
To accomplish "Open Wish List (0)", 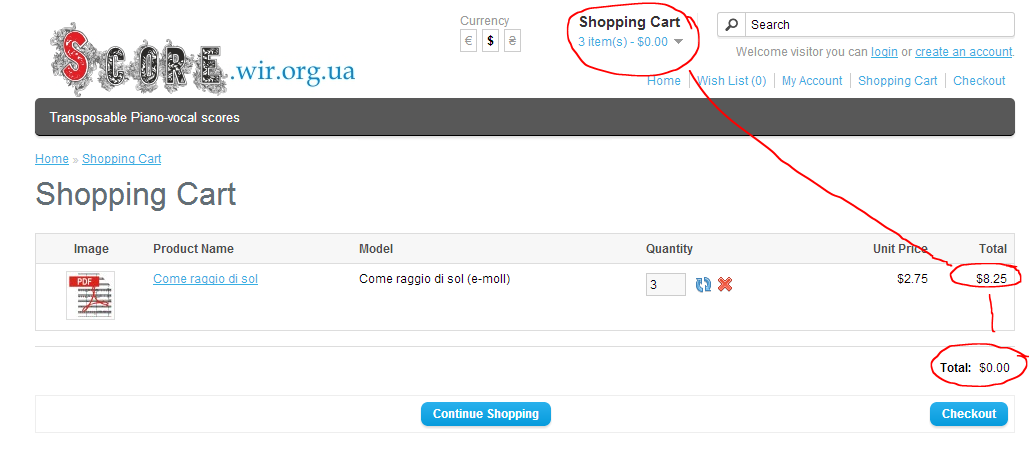I will click(x=732, y=81).
